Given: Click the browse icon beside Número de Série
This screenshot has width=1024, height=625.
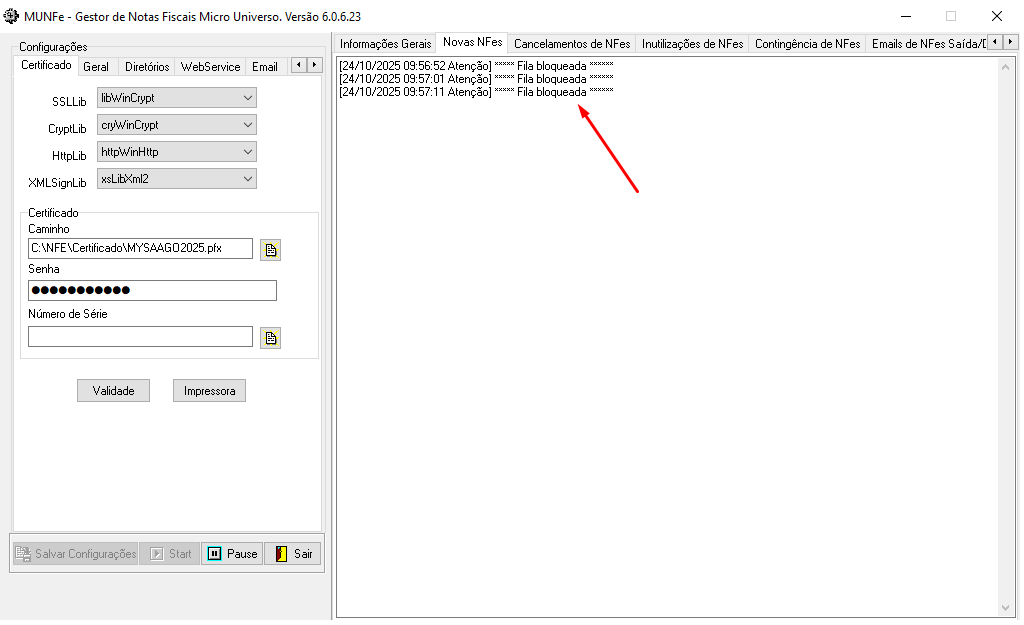Looking at the screenshot, I should tap(270, 338).
